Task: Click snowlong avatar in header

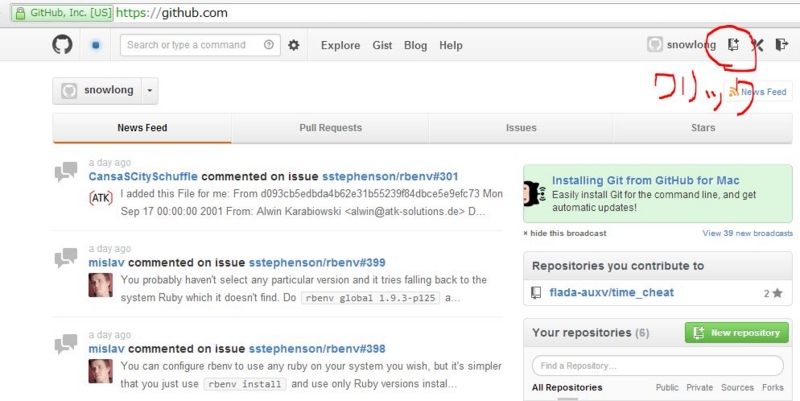Action: pyautogui.click(x=655, y=45)
